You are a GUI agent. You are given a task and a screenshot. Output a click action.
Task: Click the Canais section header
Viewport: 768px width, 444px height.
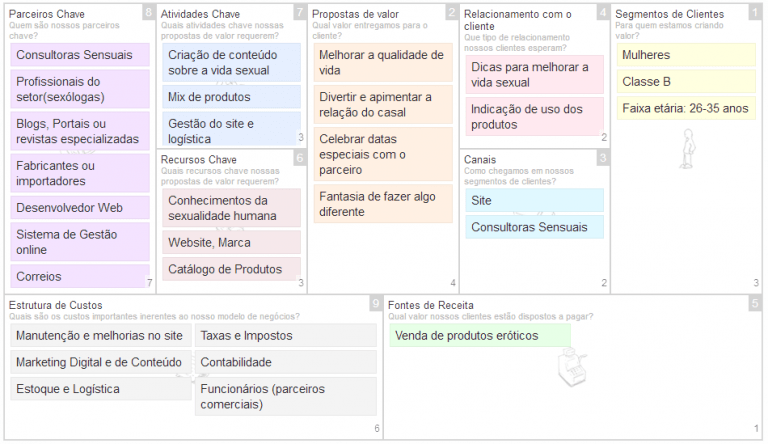(x=480, y=160)
